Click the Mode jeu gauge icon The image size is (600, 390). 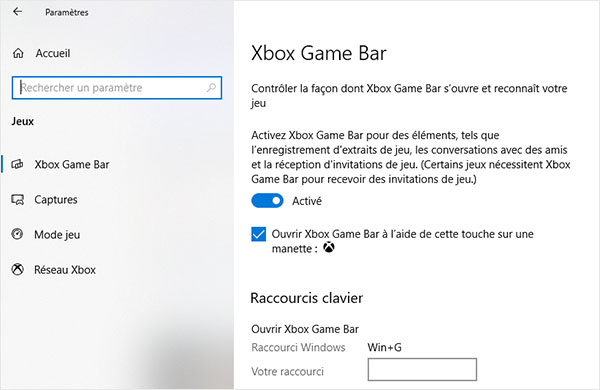click(x=17, y=234)
